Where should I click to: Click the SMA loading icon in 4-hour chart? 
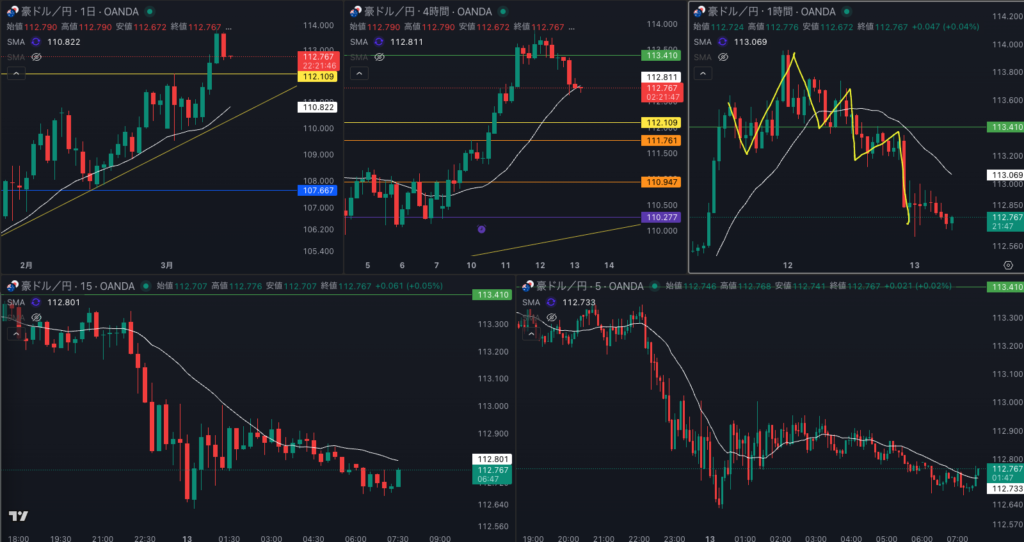click(378, 42)
